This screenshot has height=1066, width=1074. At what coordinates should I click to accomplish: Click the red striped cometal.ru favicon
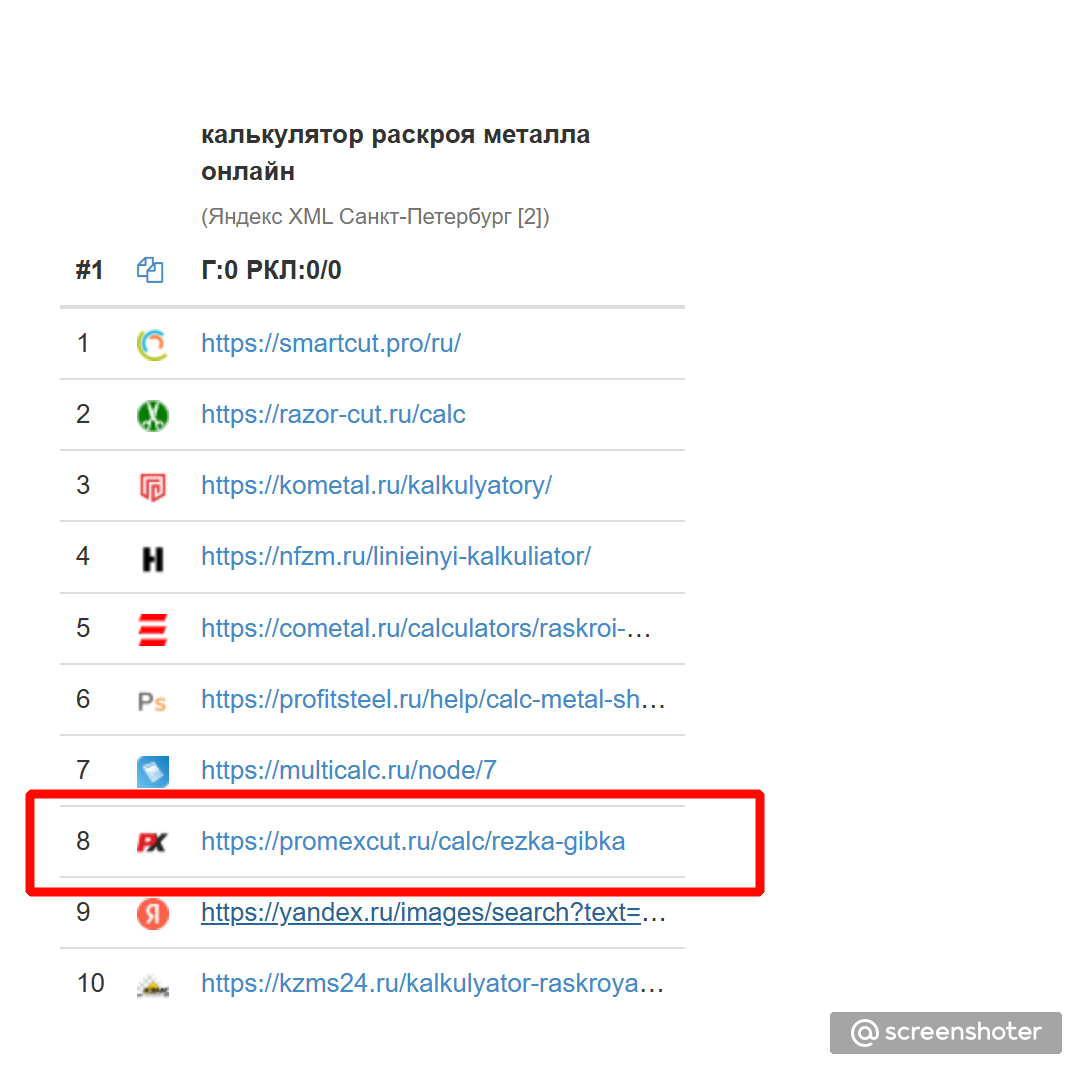coord(152,629)
